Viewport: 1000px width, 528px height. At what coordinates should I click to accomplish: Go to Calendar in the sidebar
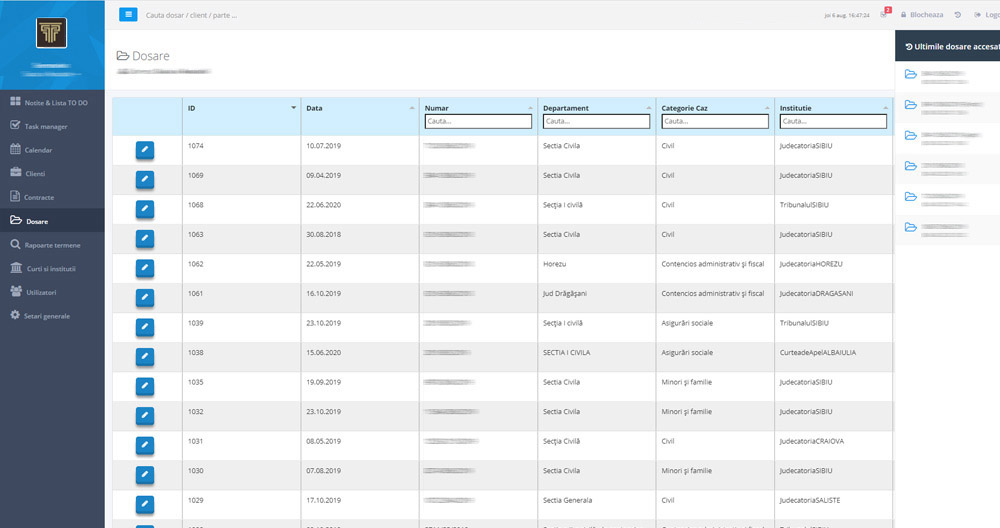click(x=38, y=150)
